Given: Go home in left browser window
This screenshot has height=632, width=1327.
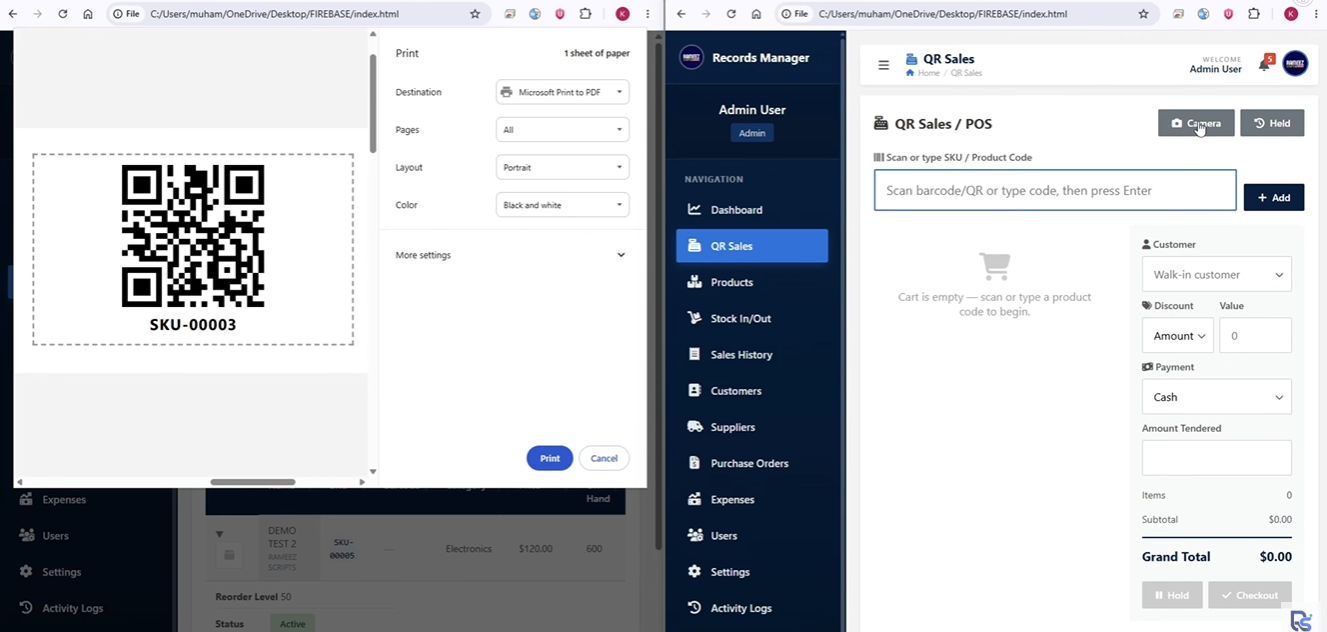Looking at the screenshot, I should [x=88, y=14].
